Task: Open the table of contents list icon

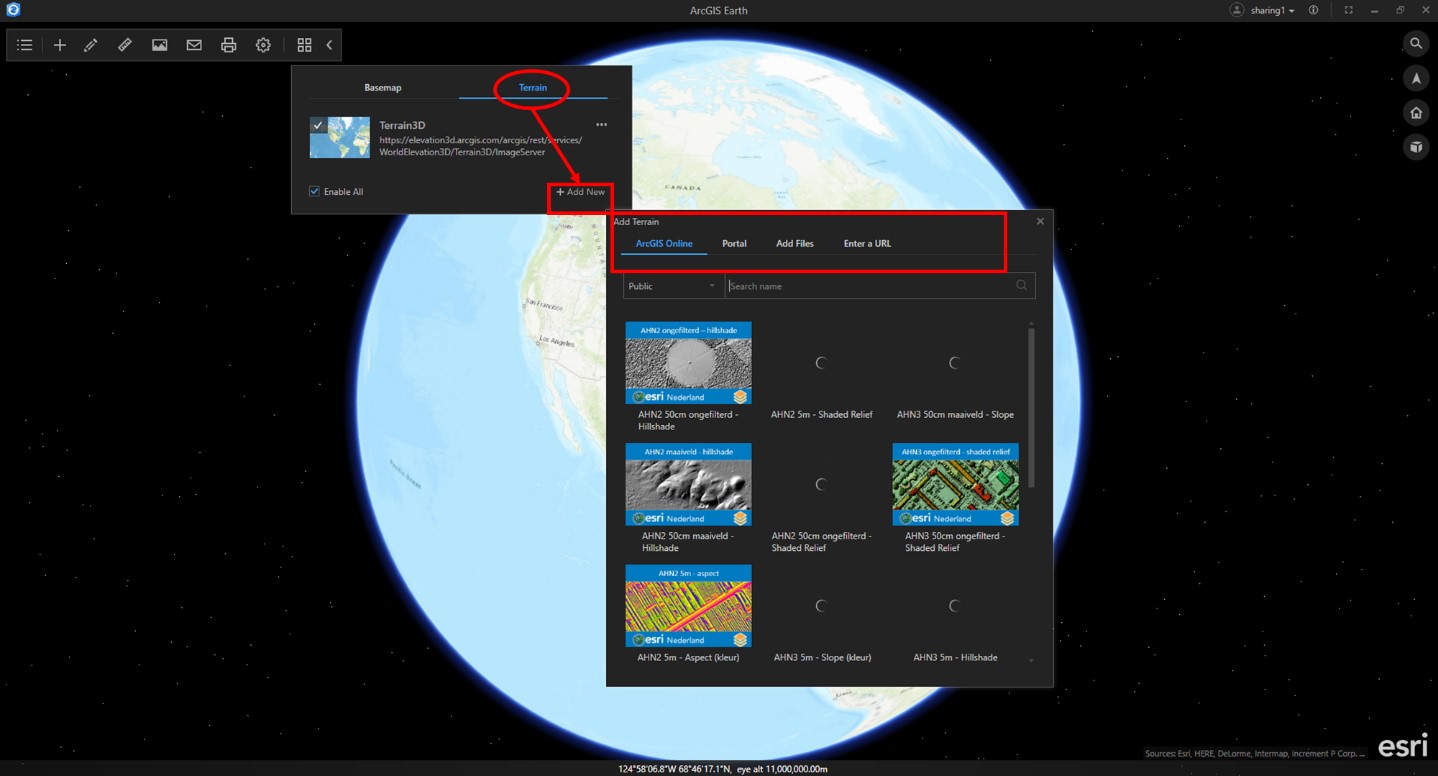Action: coord(25,45)
